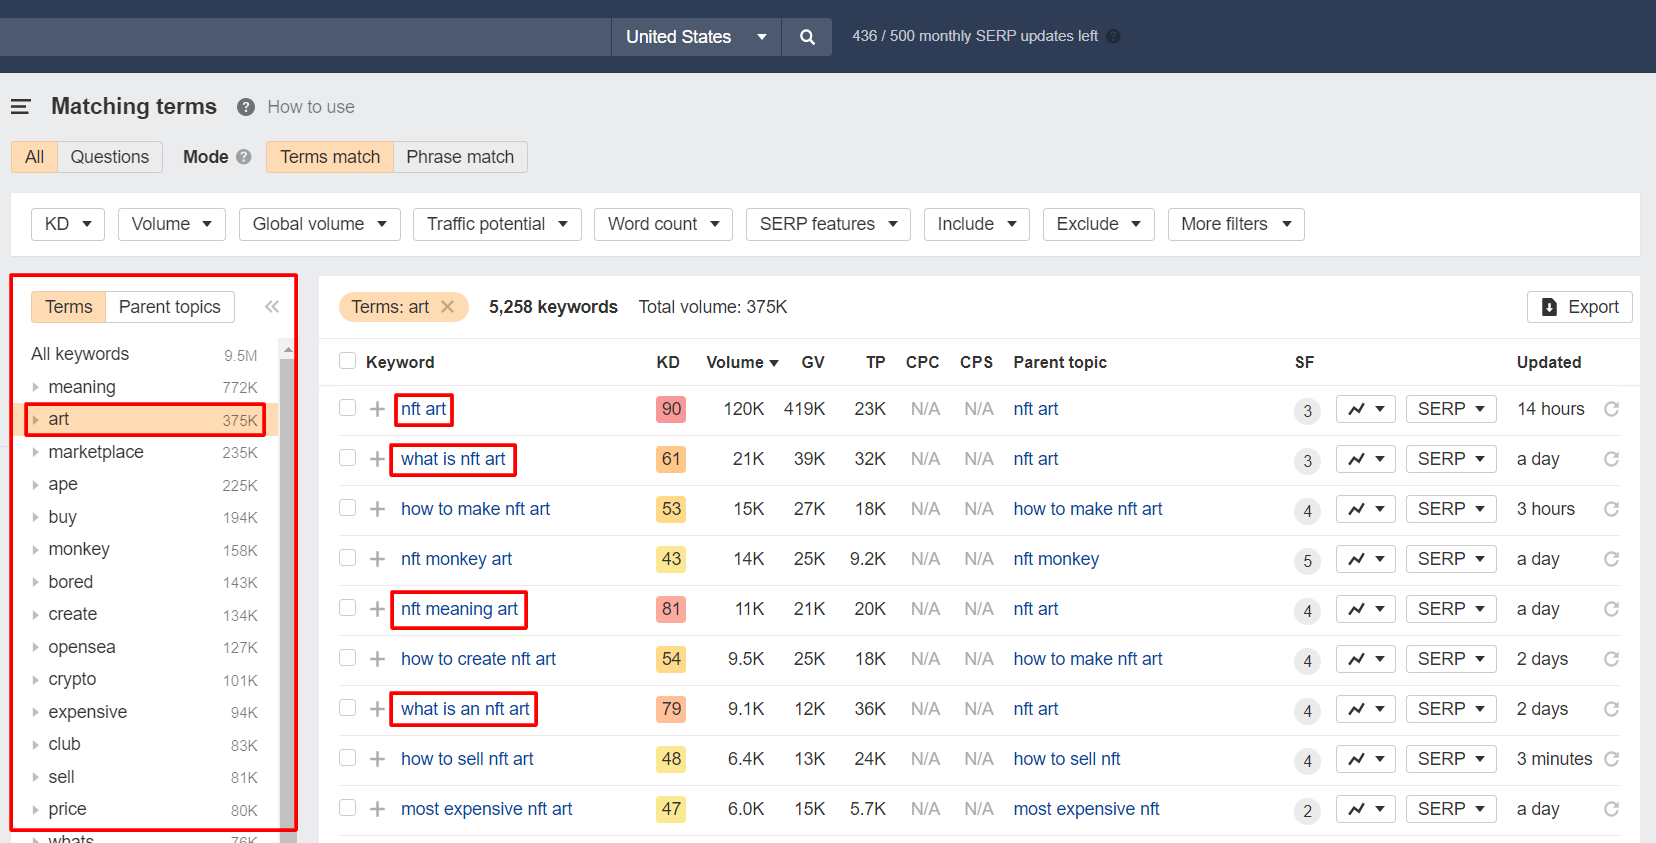Click the Export button
The height and width of the screenshot is (843, 1656).
(1579, 307)
